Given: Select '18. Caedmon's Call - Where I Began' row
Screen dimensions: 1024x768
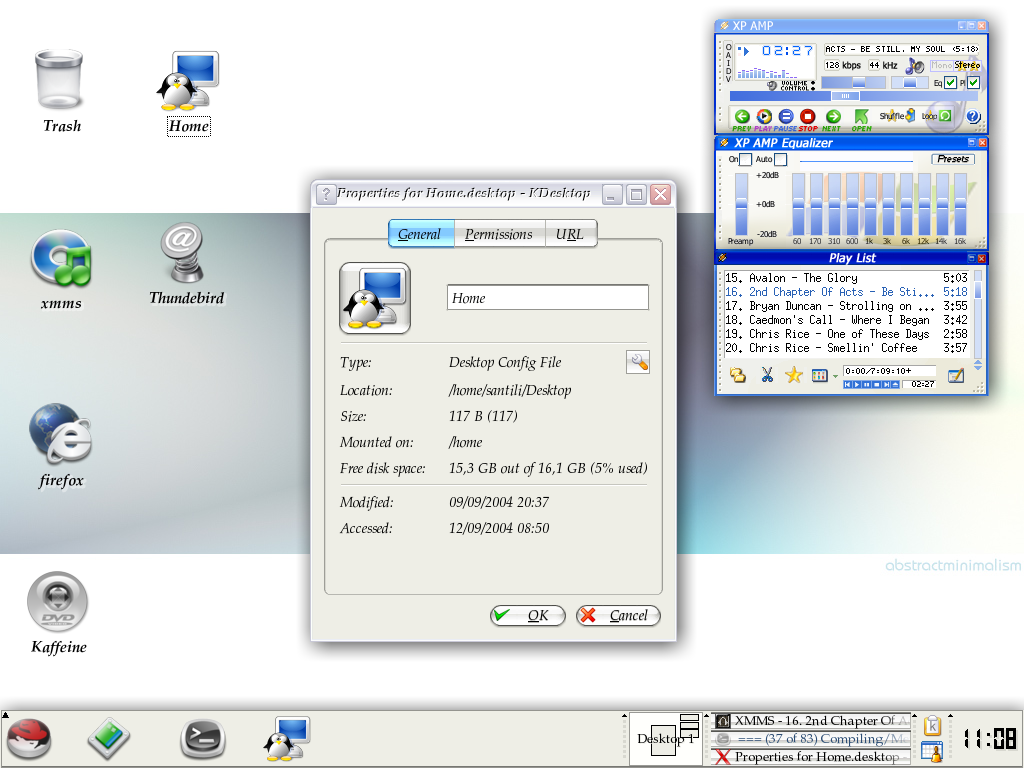Looking at the screenshot, I should (x=846, y=320).
